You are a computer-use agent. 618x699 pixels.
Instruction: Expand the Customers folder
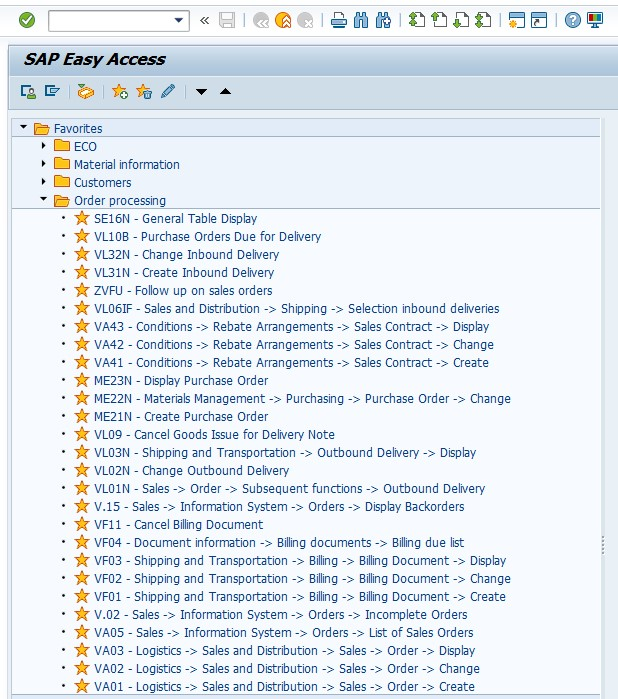pyautogui.click(x=43, y=182)
